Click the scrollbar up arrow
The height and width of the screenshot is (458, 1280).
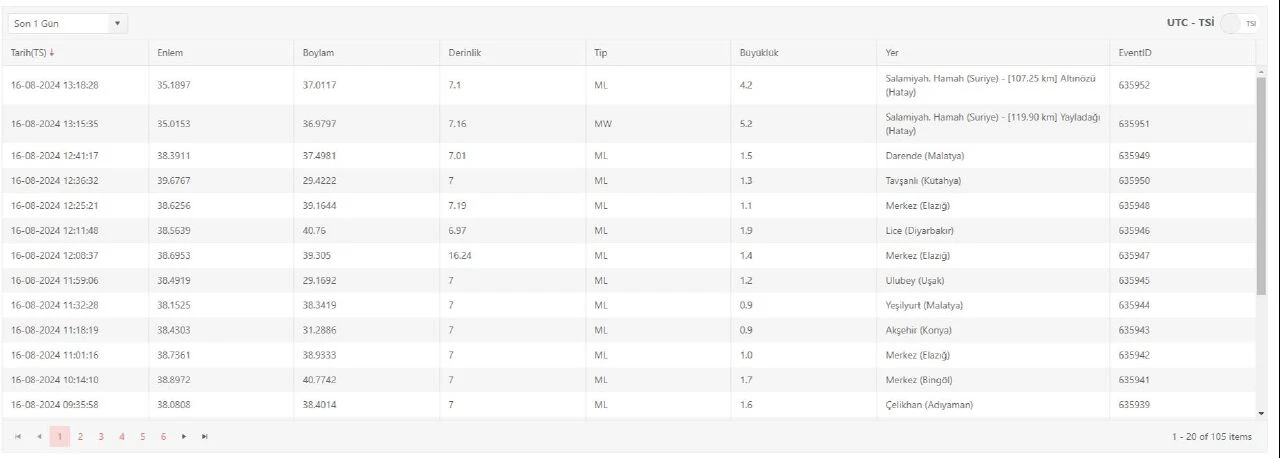point(1260,72)
